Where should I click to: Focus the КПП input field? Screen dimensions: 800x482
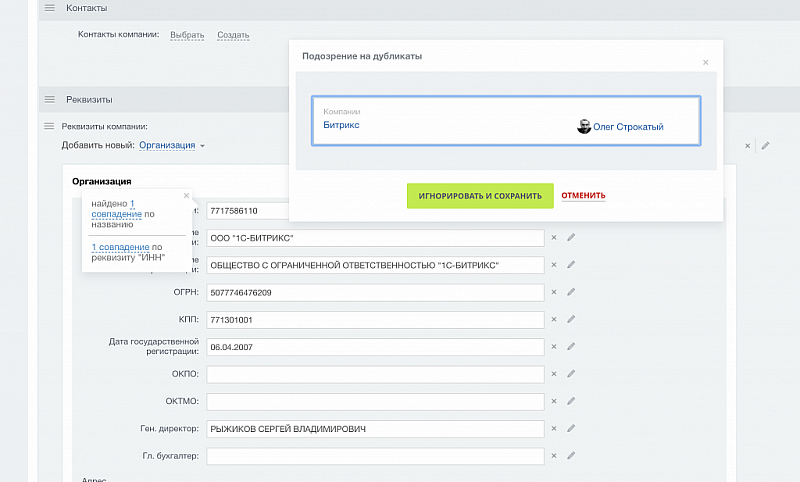point(376,320)
